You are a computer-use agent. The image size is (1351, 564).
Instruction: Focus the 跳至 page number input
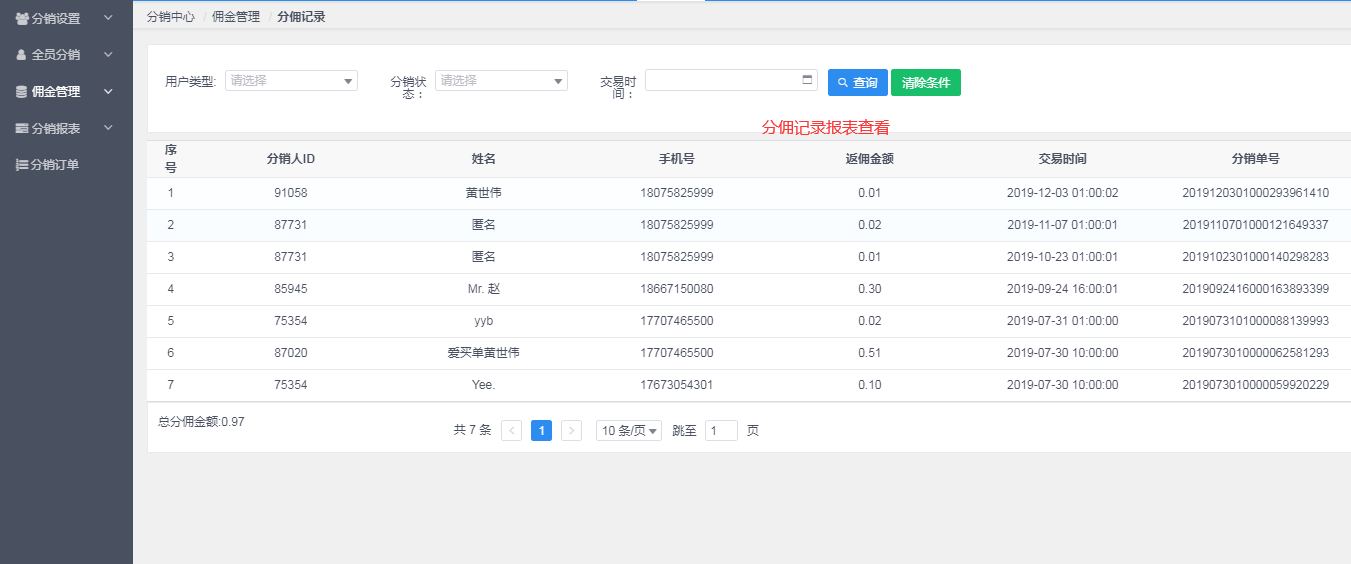point(721,431)
